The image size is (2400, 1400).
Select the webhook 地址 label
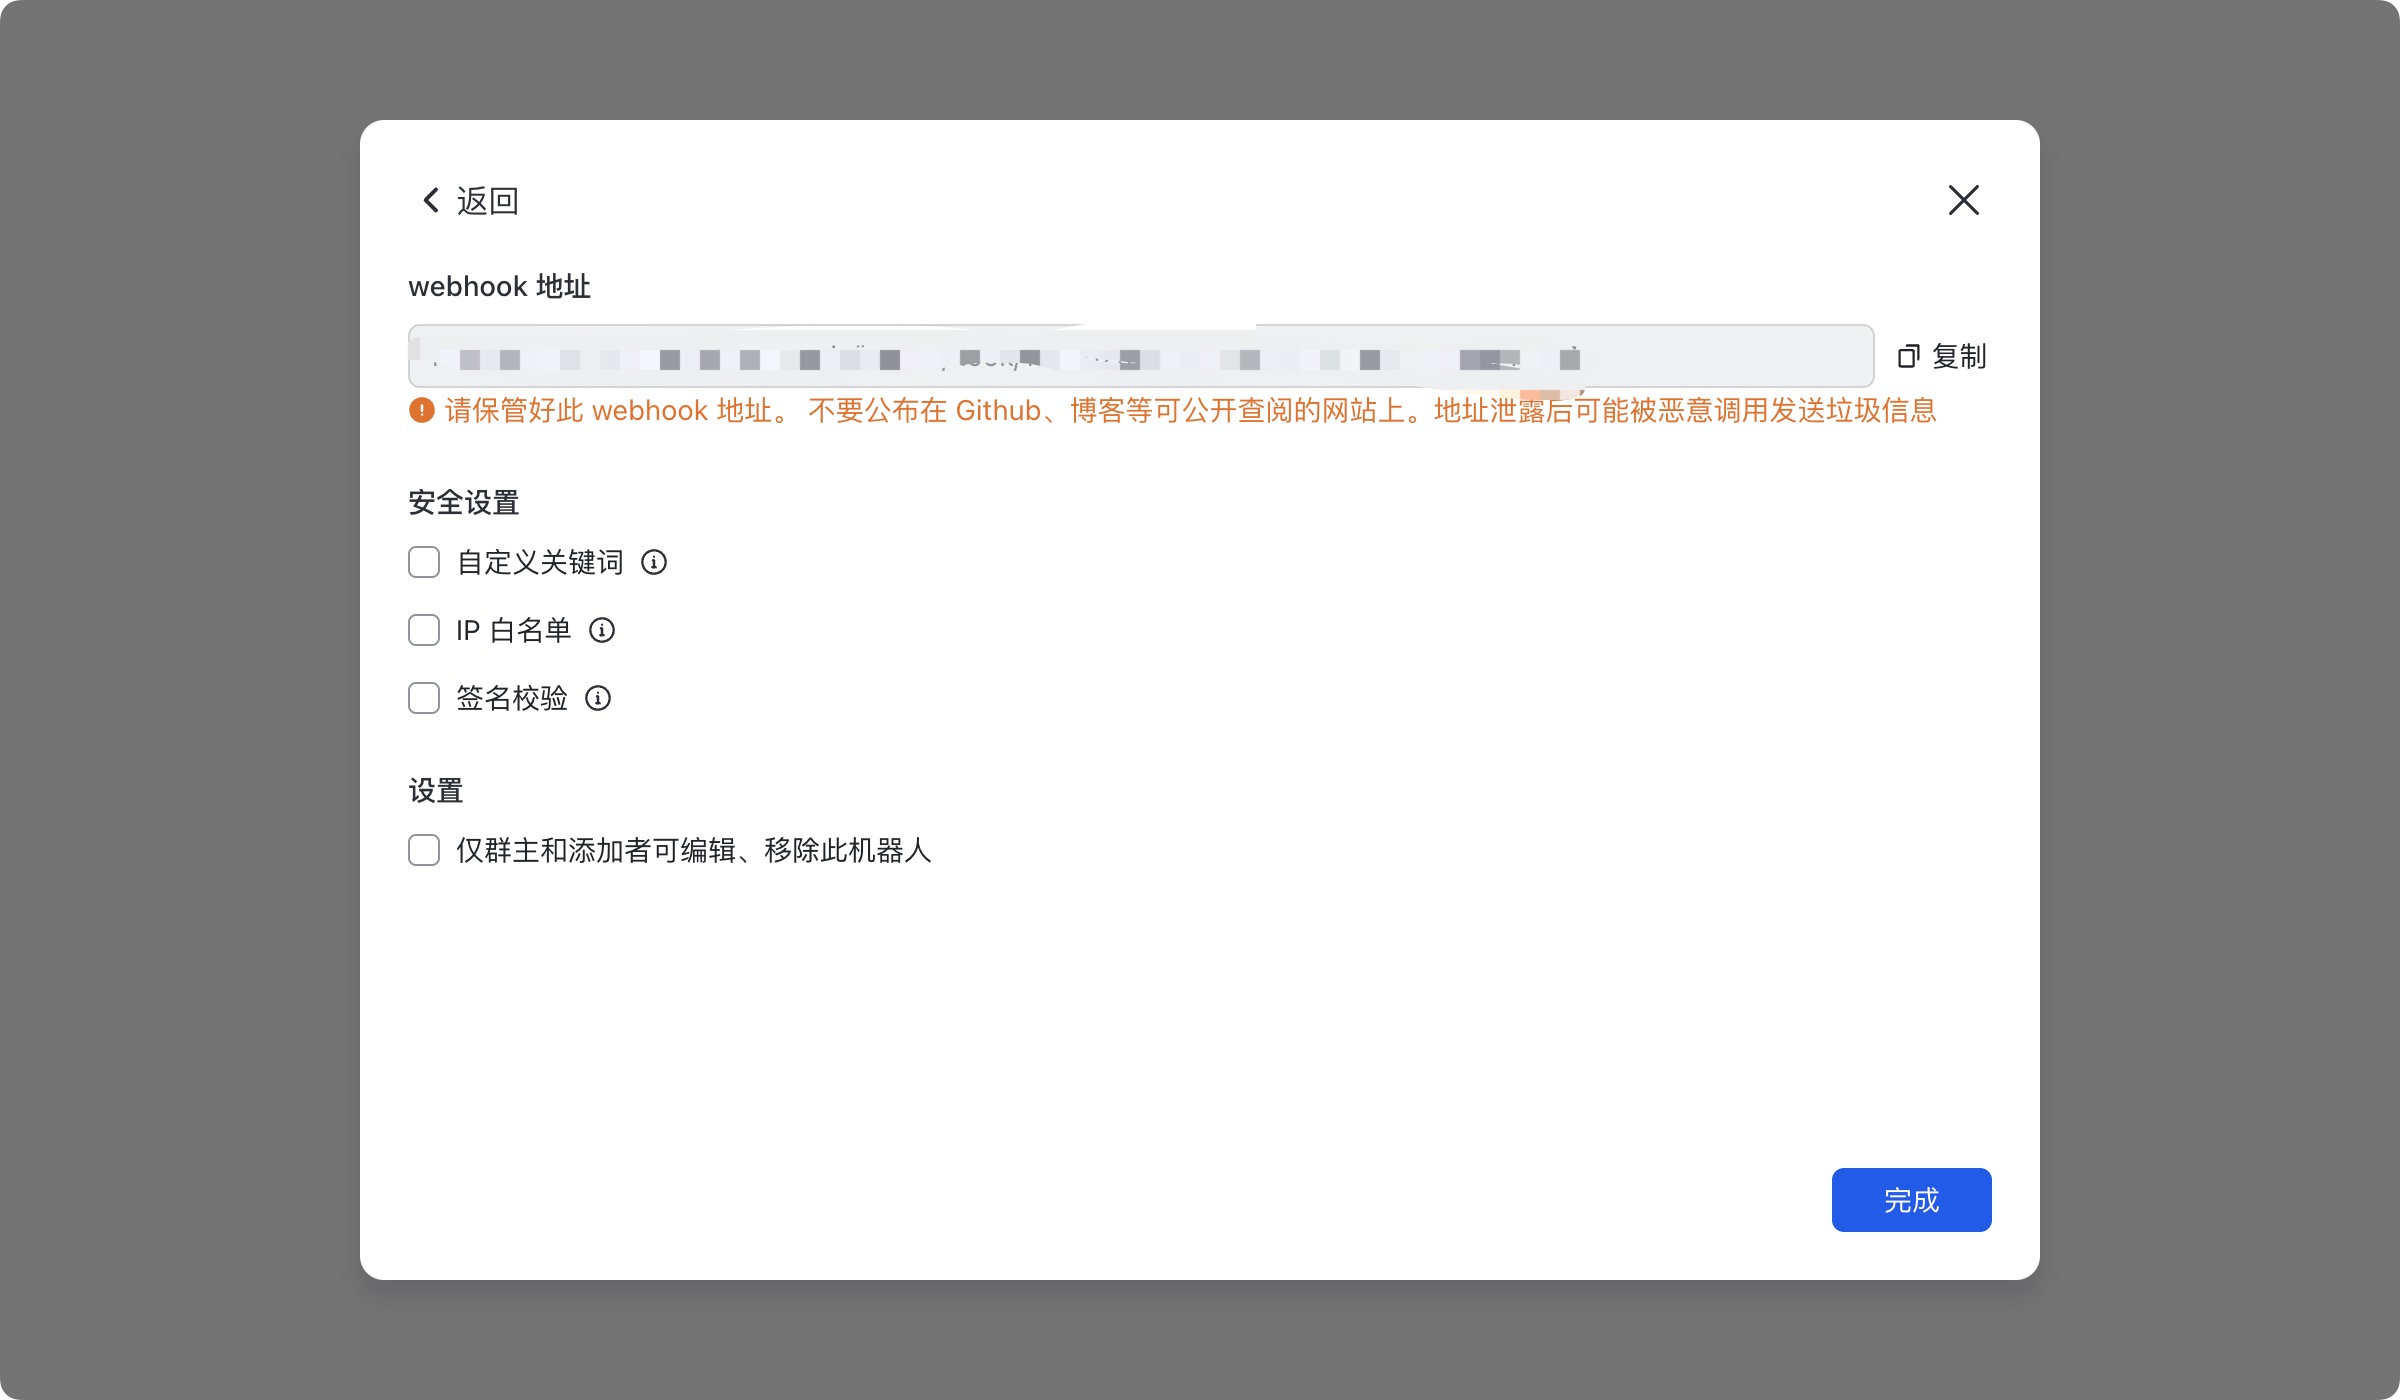[x=500, y=286]
